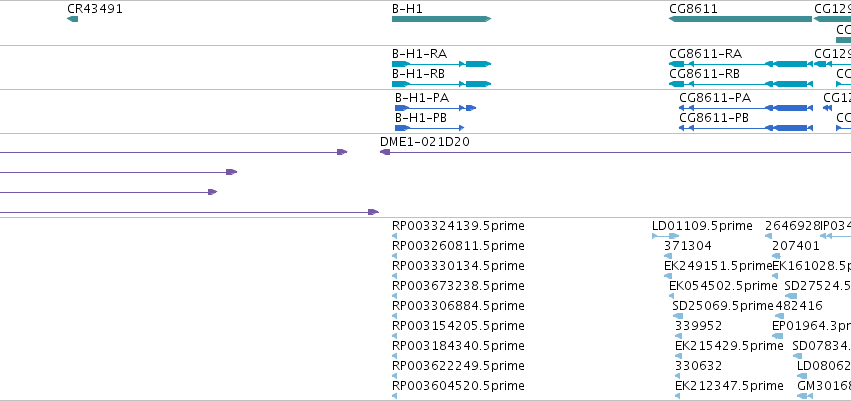Image resolution: width=851 pixels, height=401 pixels.
Task: Click the RP003604520.5prime EST label
Action: 458,386
